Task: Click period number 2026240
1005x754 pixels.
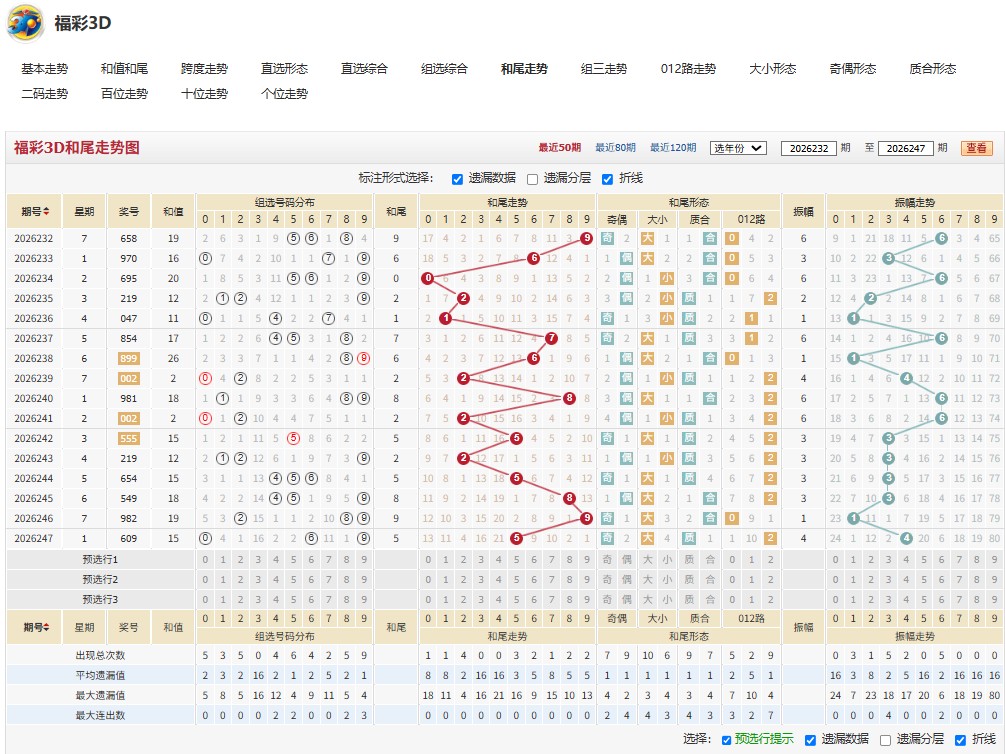Action: coord(34,398)
